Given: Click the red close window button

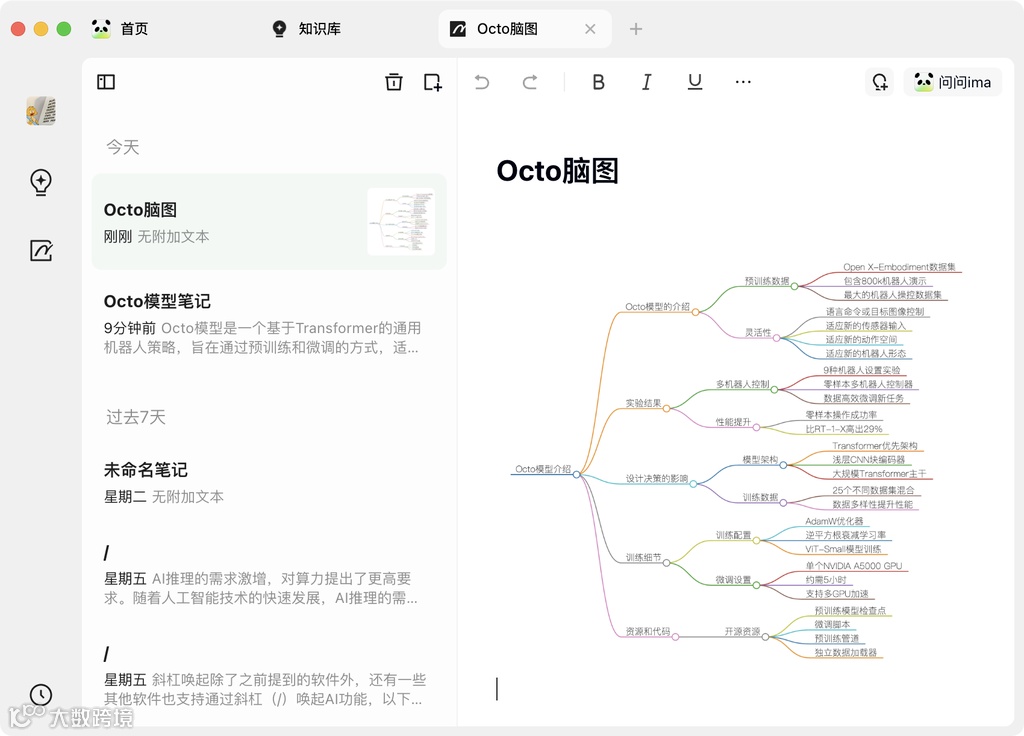Looking at the screenshot, I should click(18, 29).
